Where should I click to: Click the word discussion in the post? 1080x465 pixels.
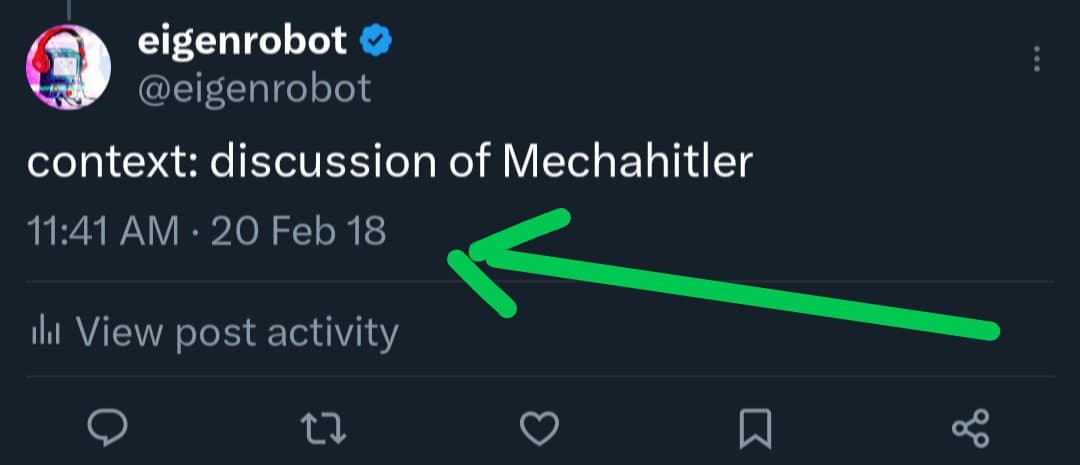322,162
